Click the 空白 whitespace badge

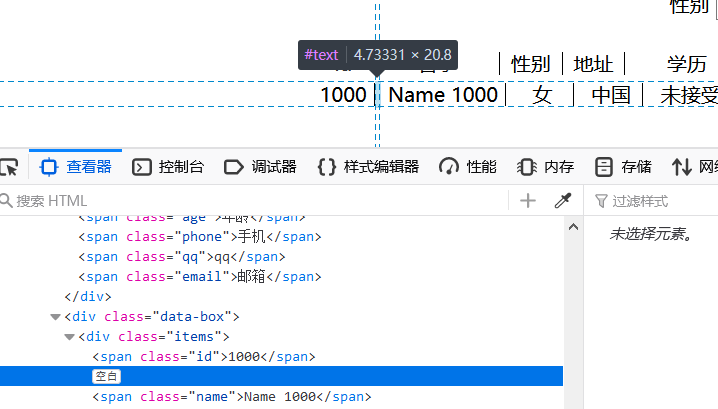107,377
